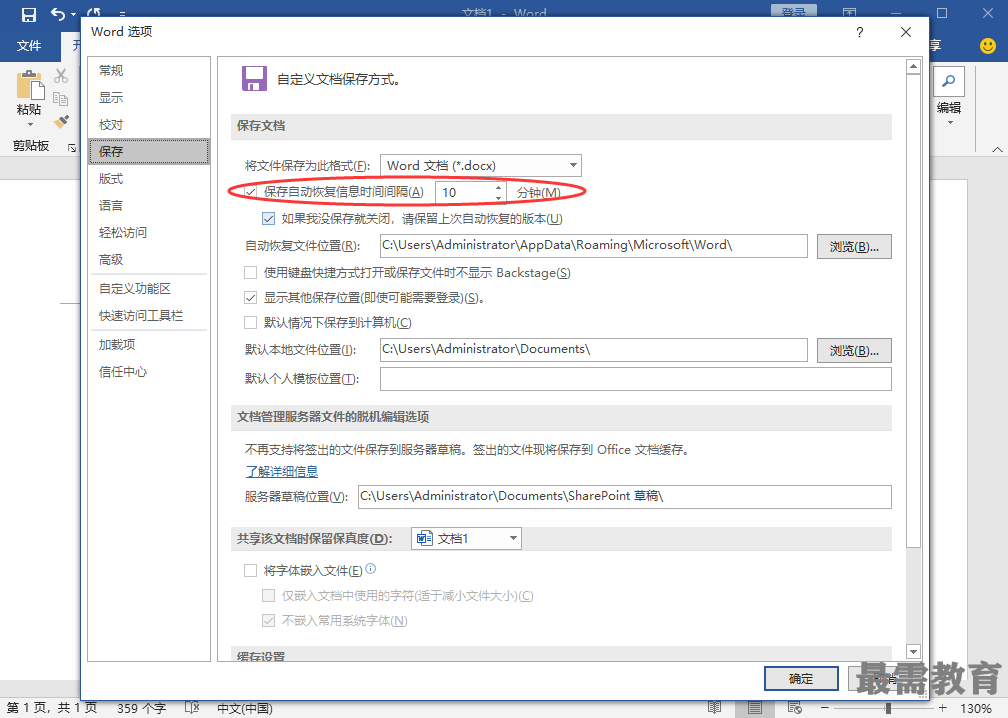Click the Cut scissors icon
This screenshot has height=718, width=1008.
pyautogui.click(x=61, y=76)
